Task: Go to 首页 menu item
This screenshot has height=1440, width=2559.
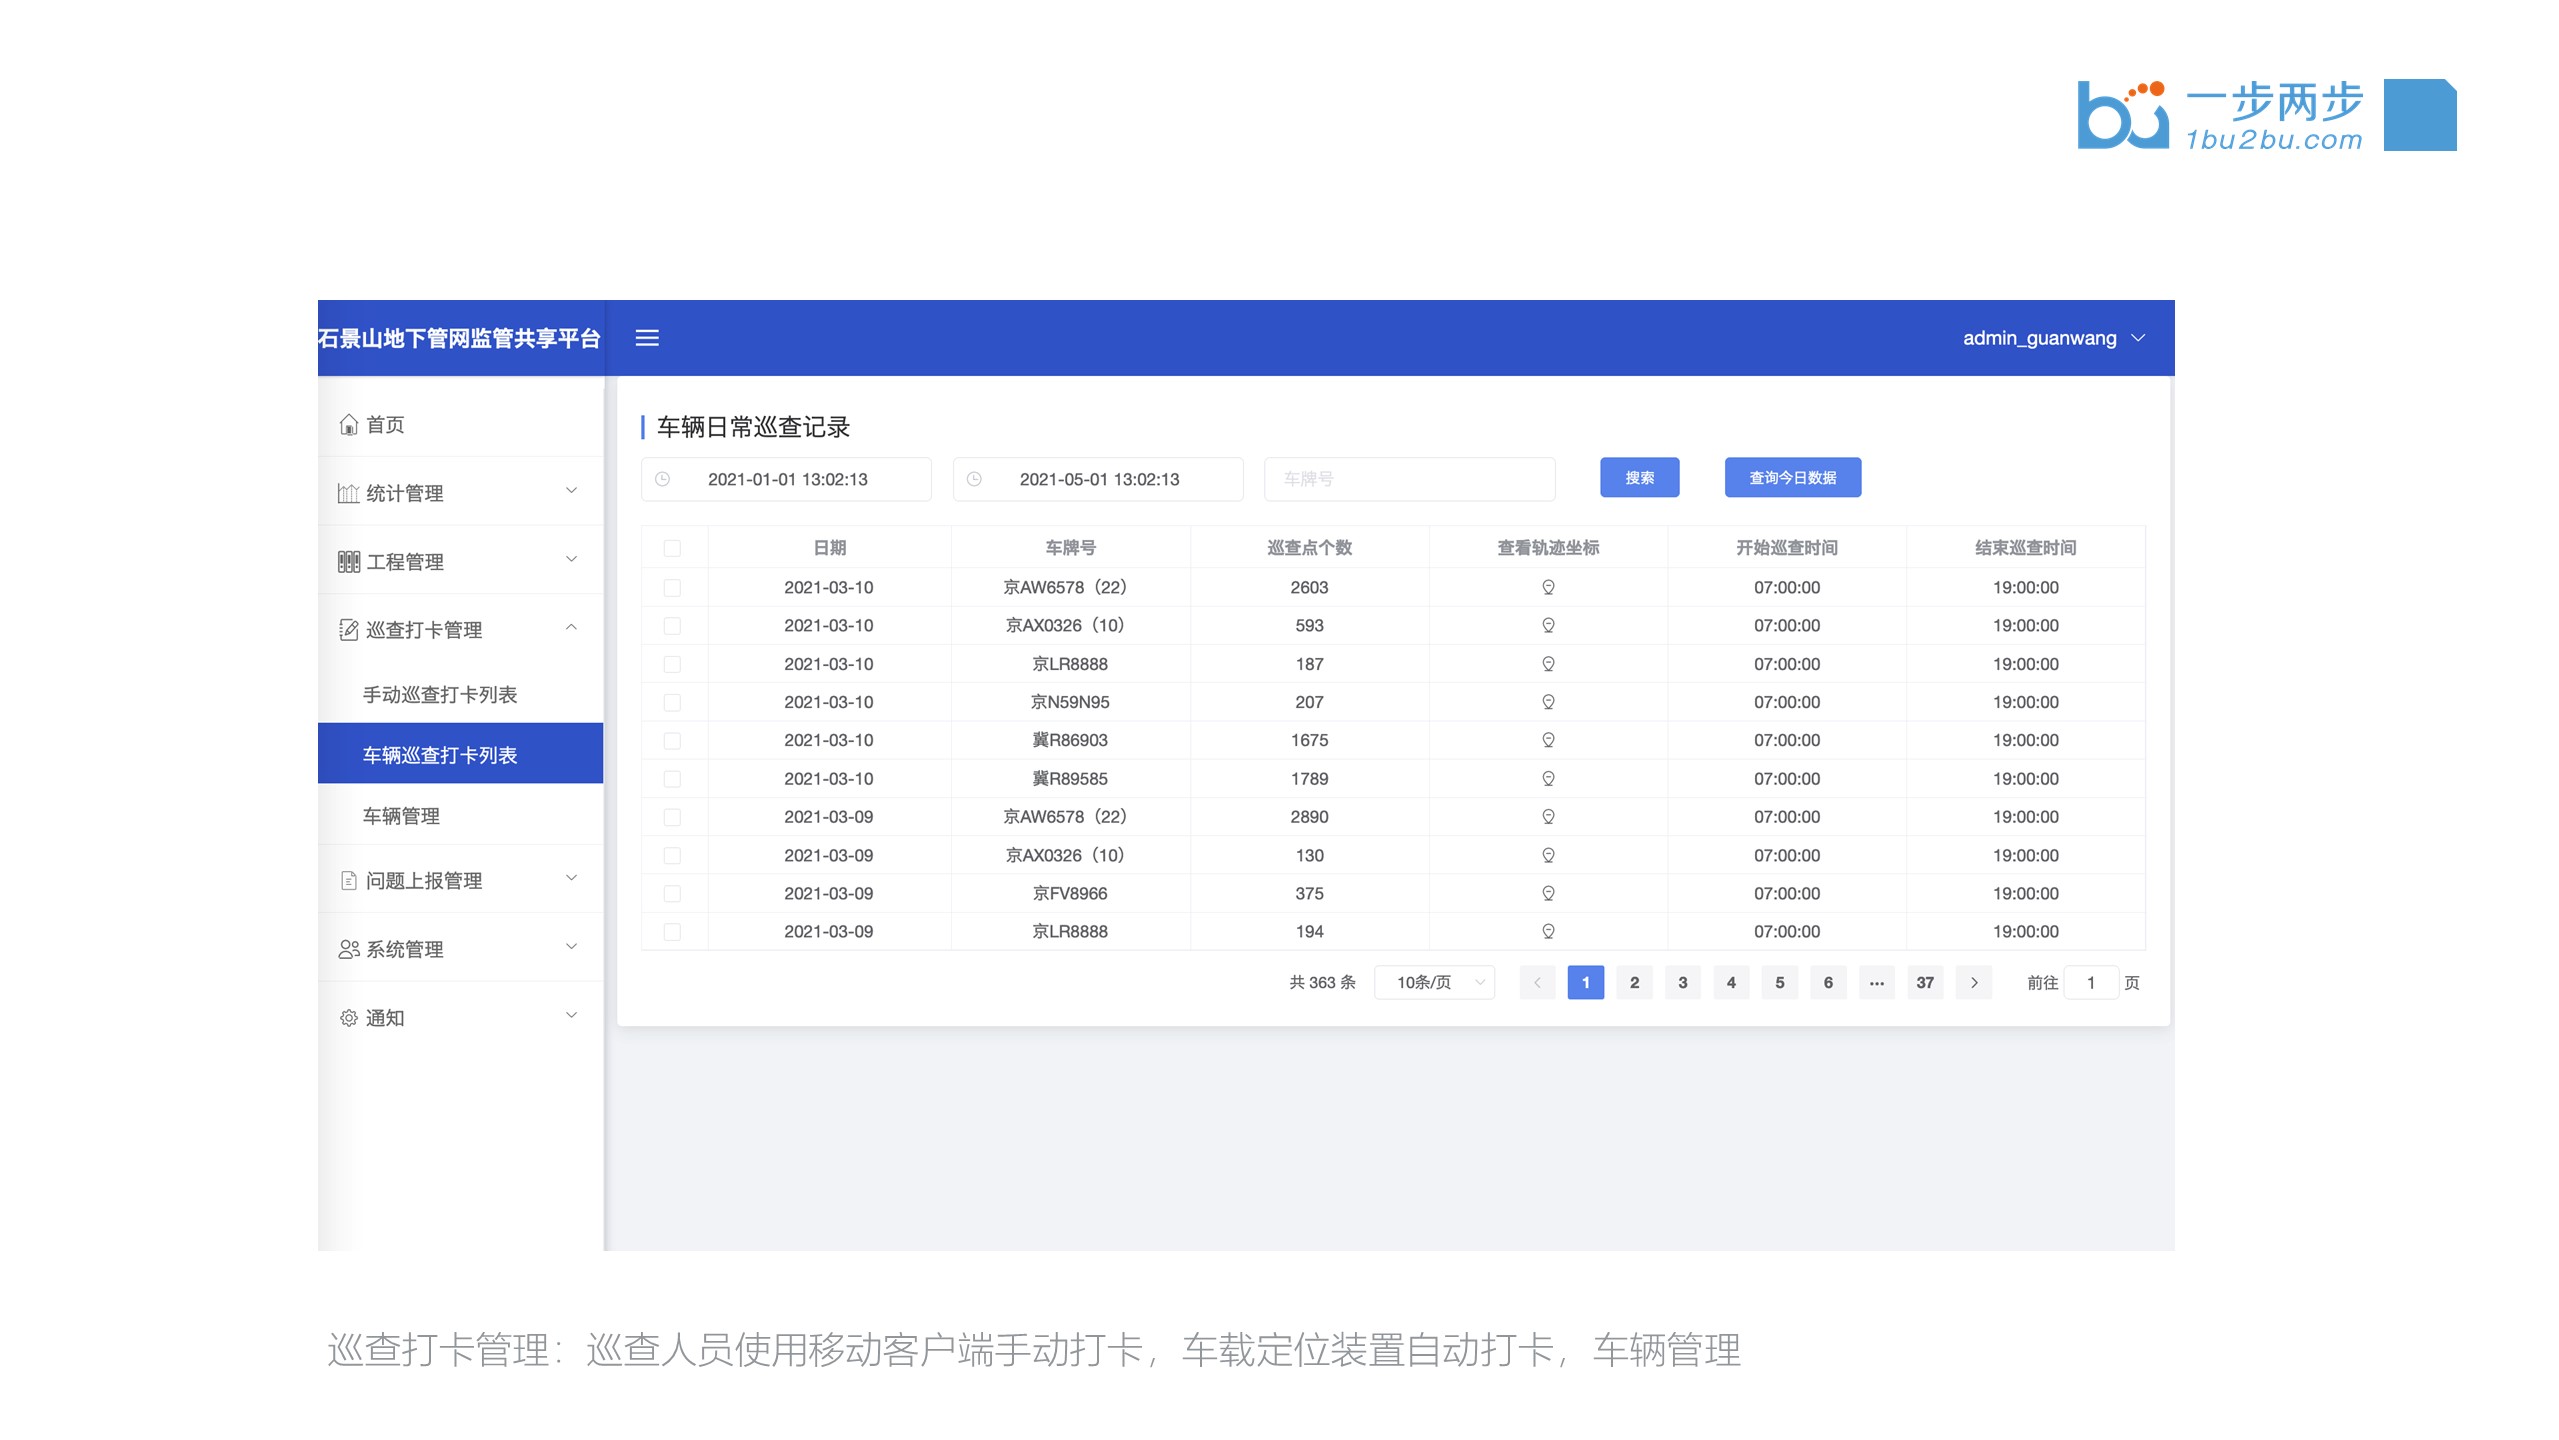Action: 461,425
